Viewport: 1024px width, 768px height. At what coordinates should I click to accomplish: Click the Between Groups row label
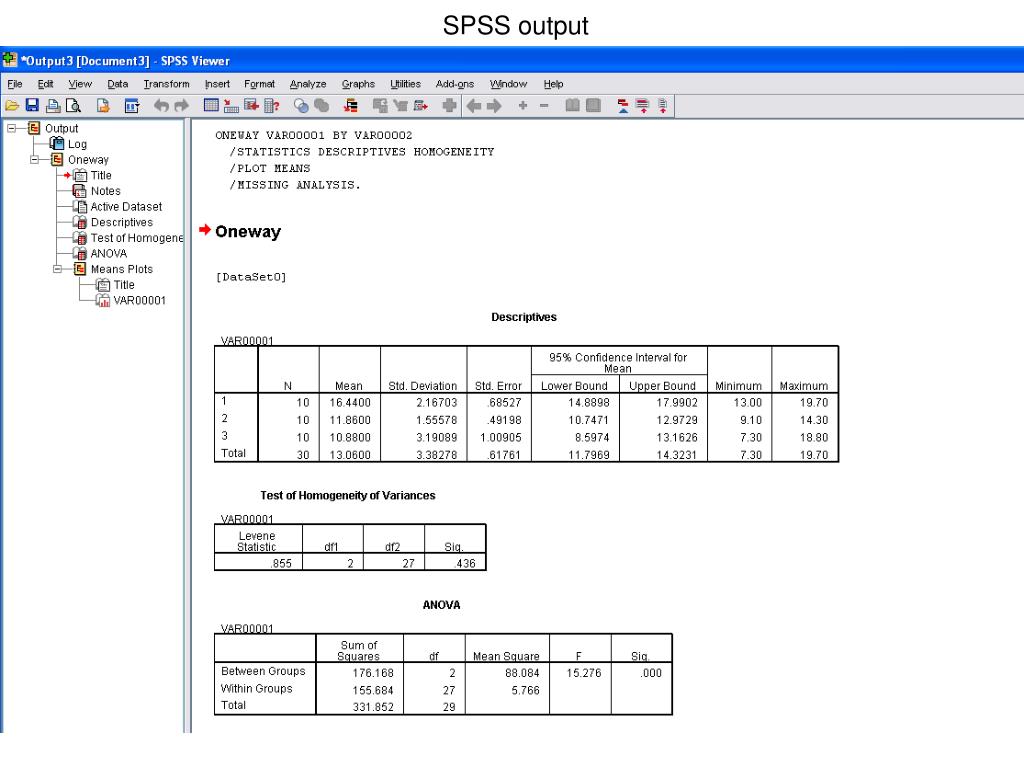point(263,671)
